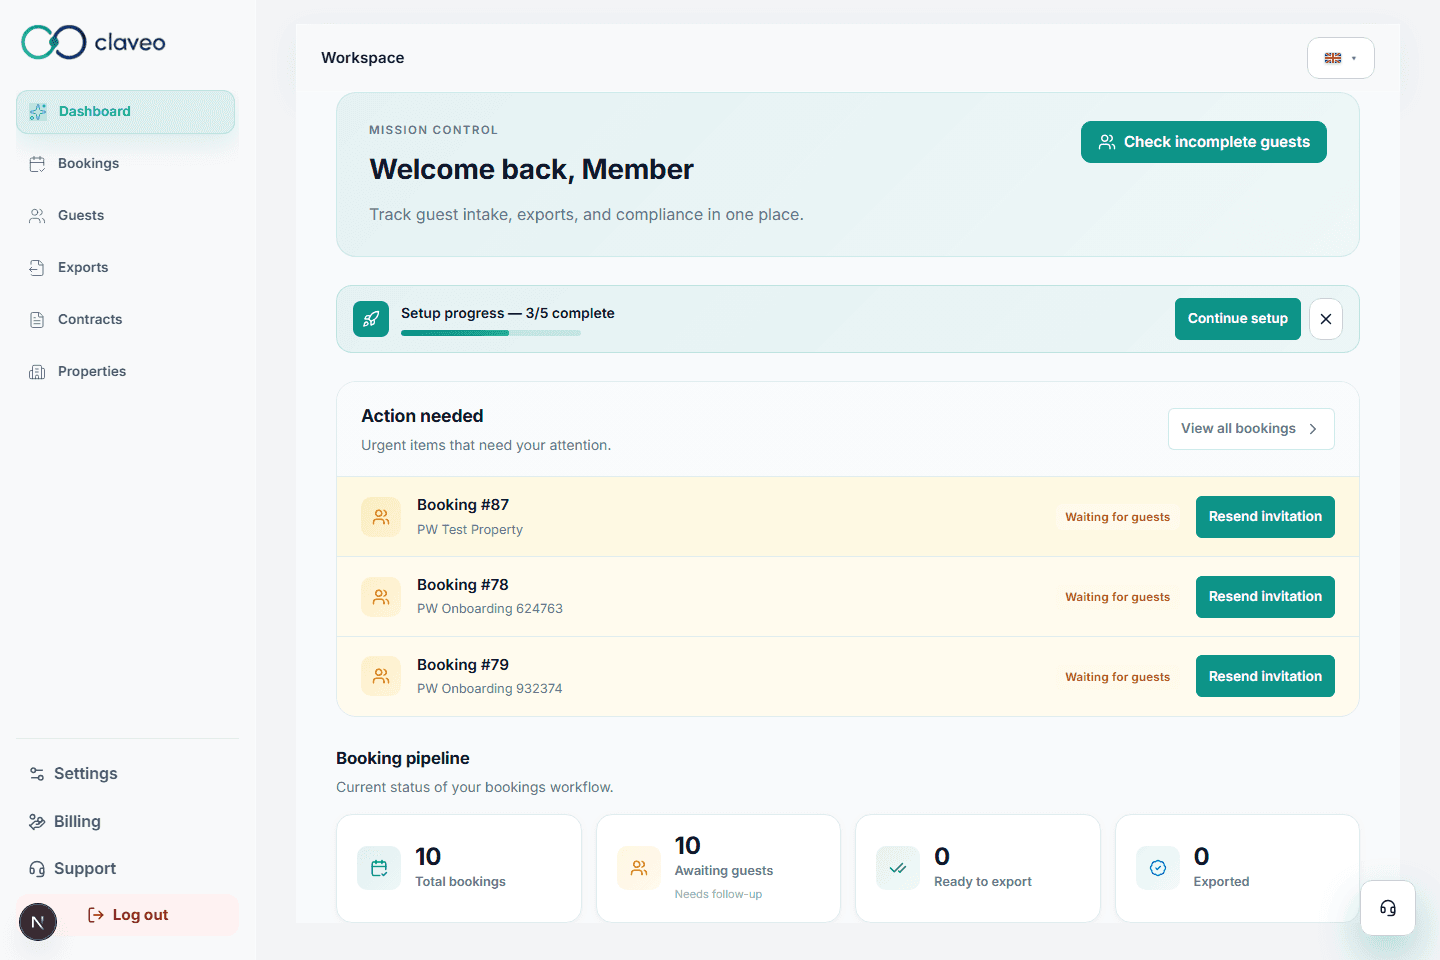The image size is (1440, 960).
Task: Click View all bookings
Action: (x=1251, y=429)
